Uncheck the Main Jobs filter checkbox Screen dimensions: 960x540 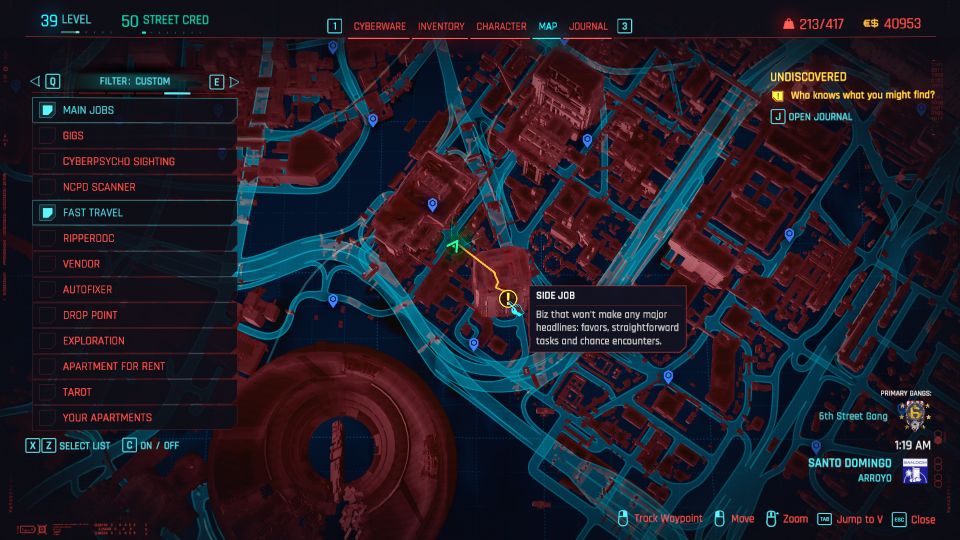(47, 110)
